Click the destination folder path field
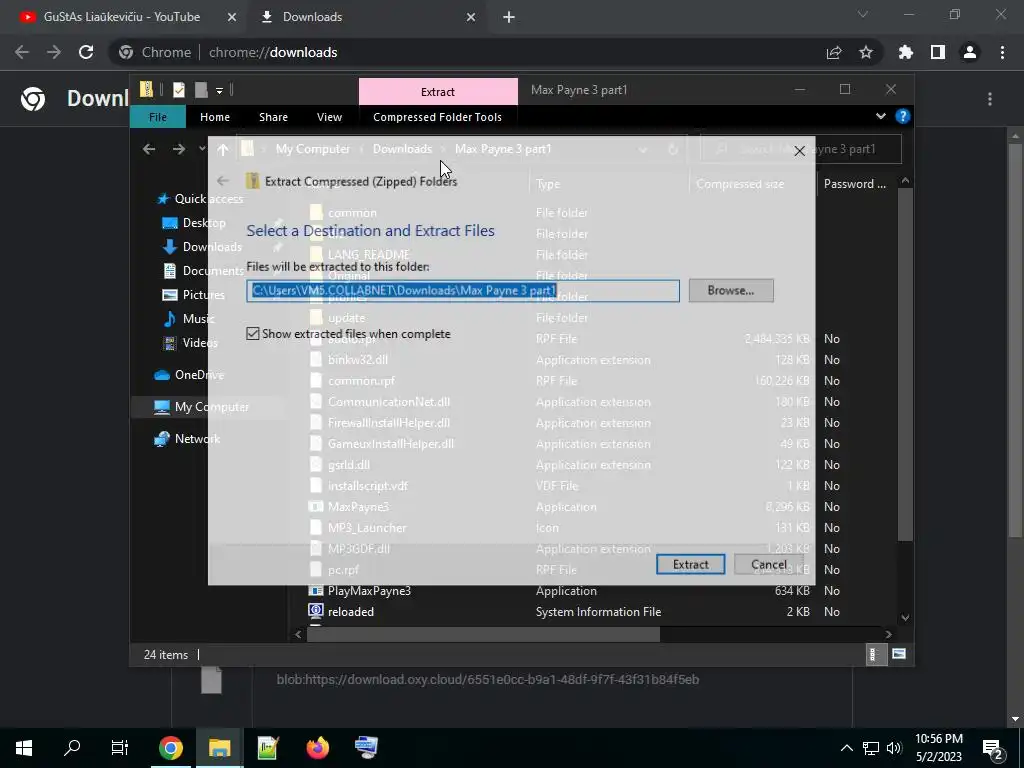1024x768 pixels. pos(462,291)
